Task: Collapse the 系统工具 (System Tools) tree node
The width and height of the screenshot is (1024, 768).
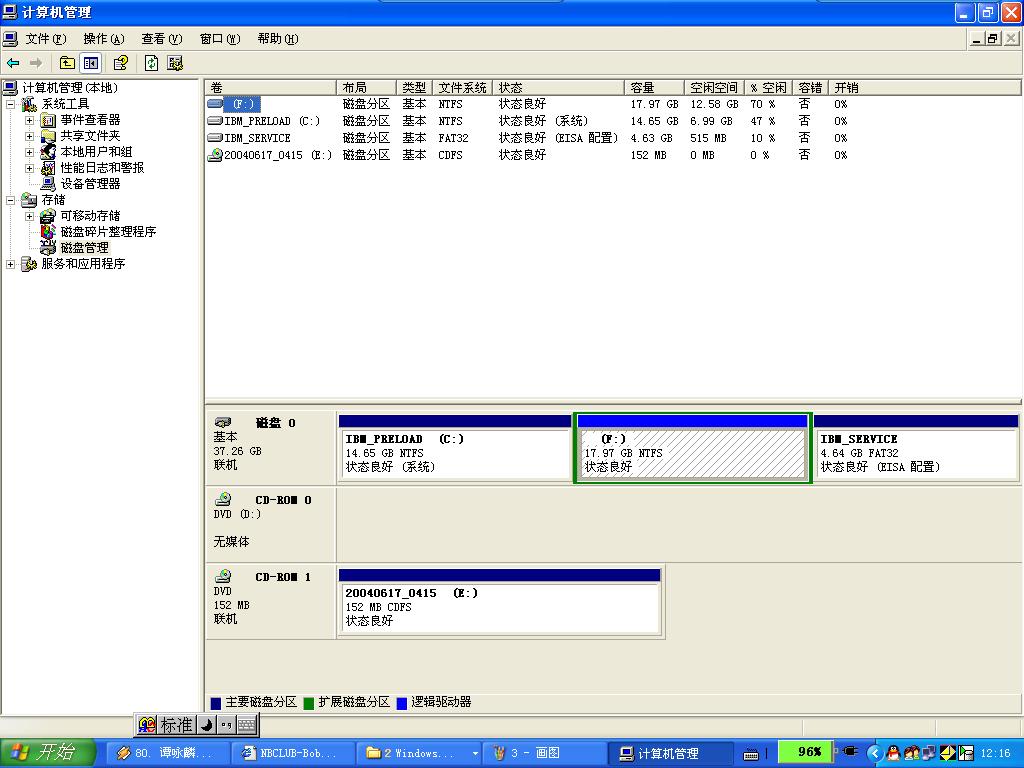Action: (x=11, y=104)
